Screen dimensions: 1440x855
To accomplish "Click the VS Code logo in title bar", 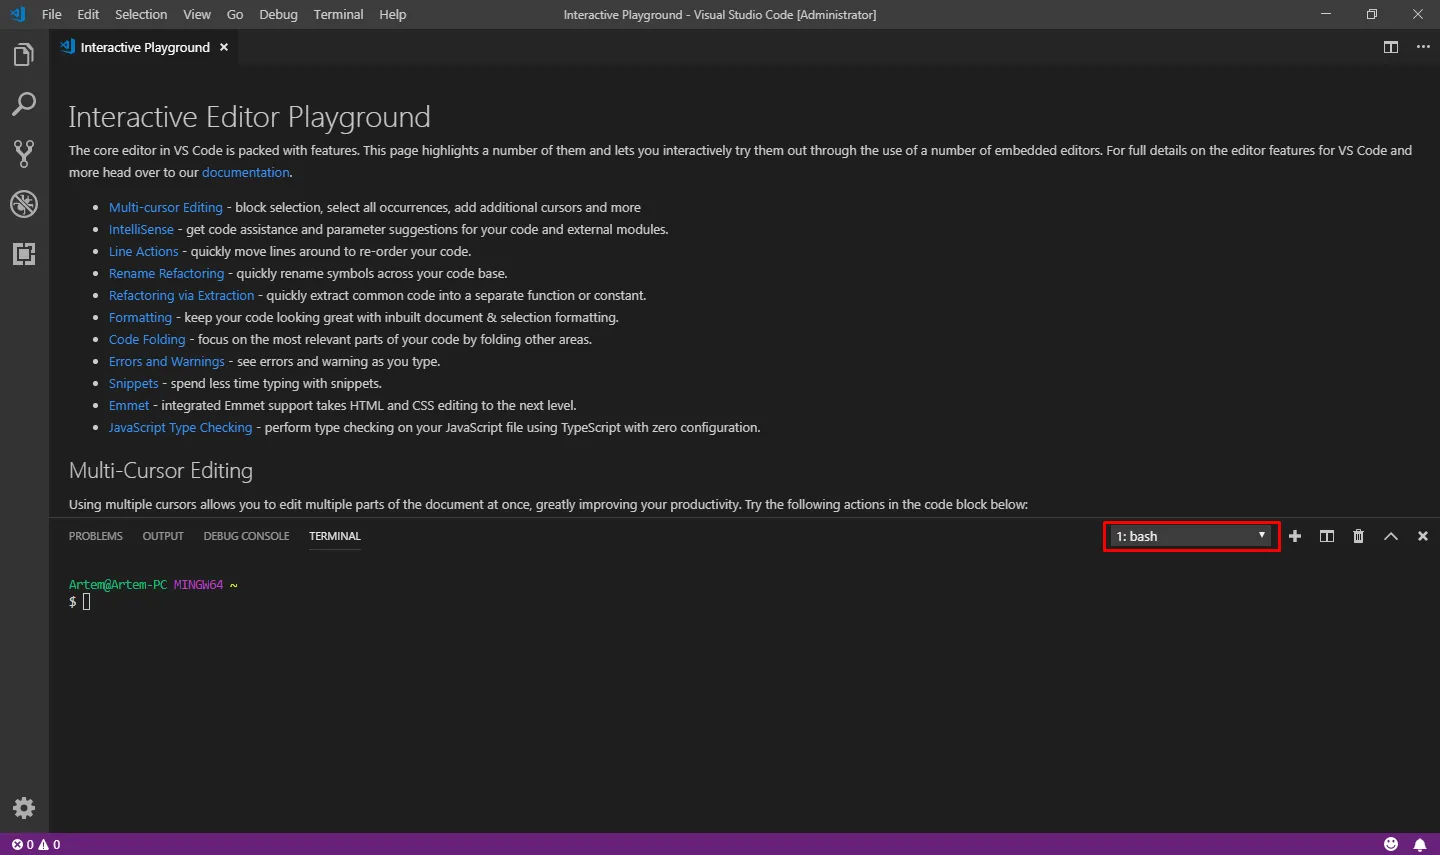I will click(17, 15).
